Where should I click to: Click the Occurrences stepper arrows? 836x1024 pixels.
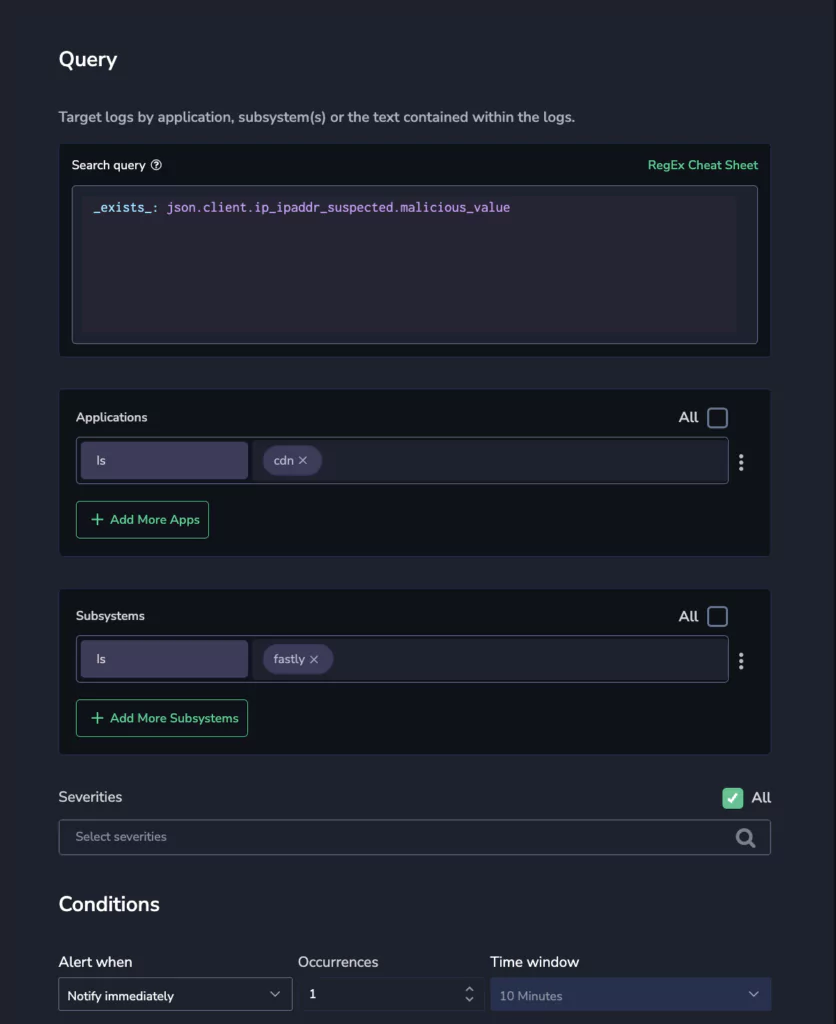pos(469,994)
